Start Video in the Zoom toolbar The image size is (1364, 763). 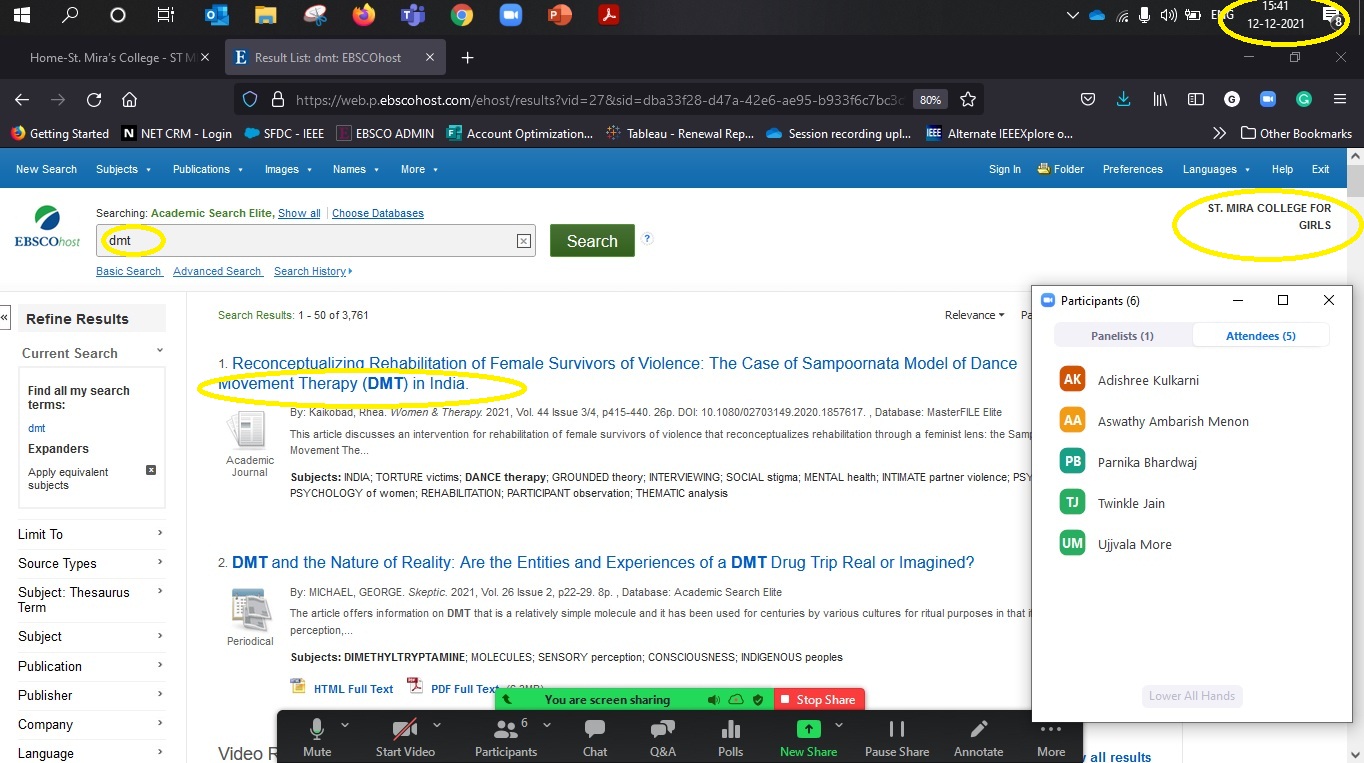click(x=405, y=738)
